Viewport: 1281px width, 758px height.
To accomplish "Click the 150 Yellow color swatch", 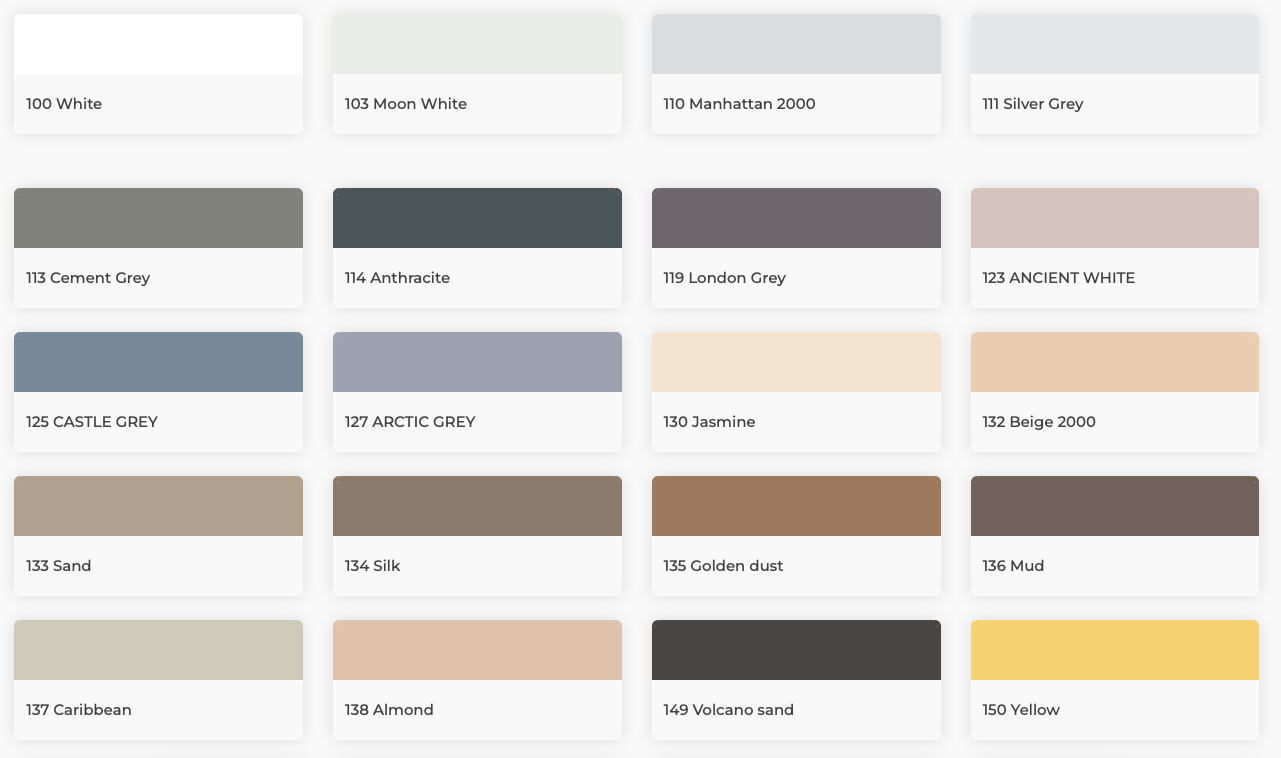I will pos(1114,651).
